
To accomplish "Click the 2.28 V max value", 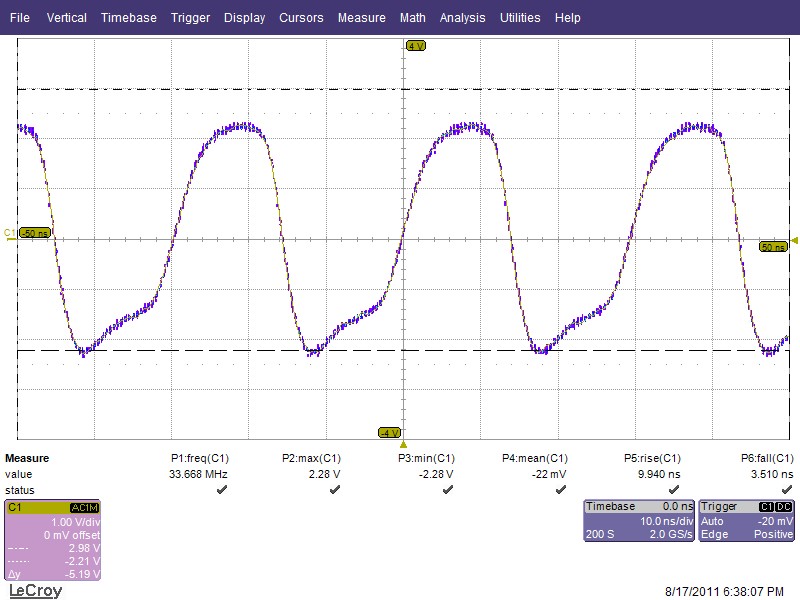I will (x=324, y=474).
